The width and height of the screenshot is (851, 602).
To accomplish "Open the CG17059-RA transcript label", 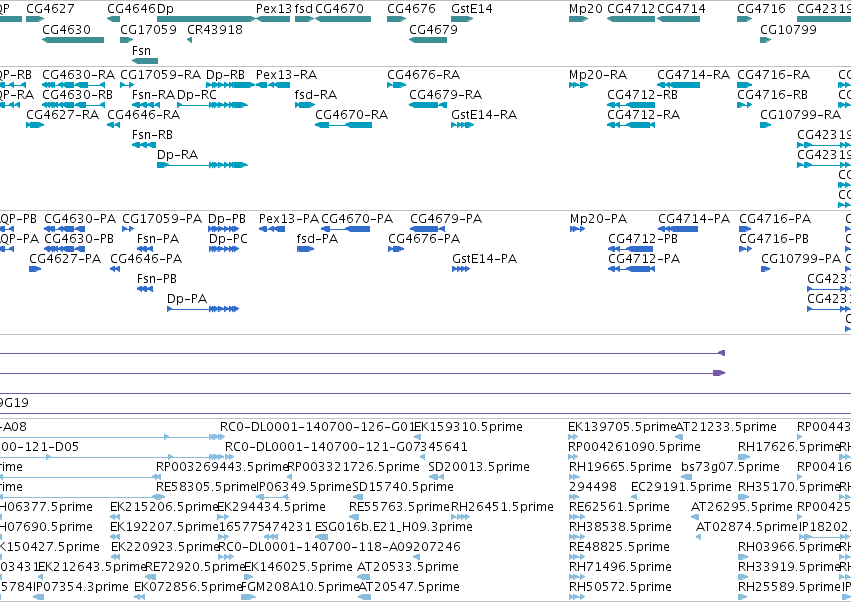I will (x=161, y=74).
